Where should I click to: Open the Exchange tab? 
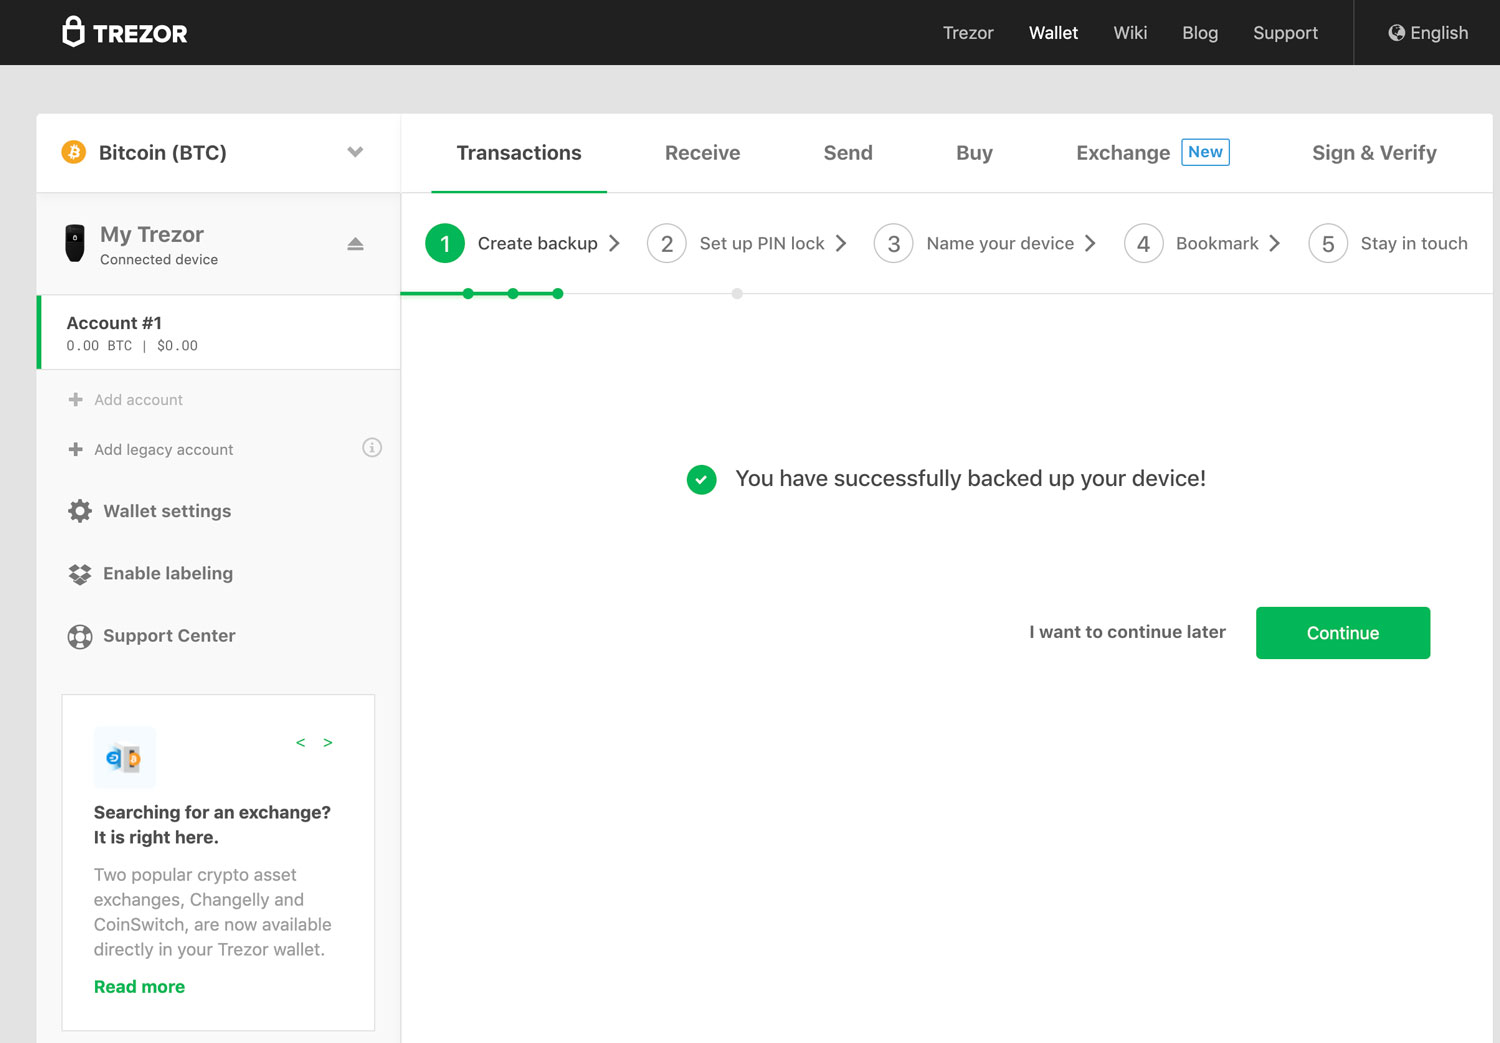pos(1123,153)
